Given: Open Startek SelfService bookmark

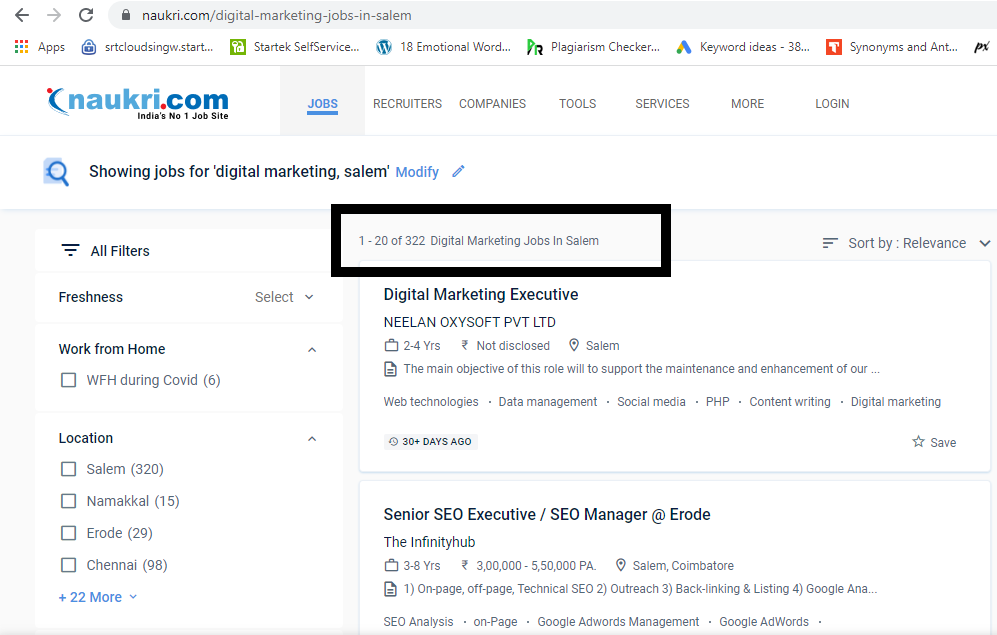Looking at the screenshot, I should tap(294, 46).
